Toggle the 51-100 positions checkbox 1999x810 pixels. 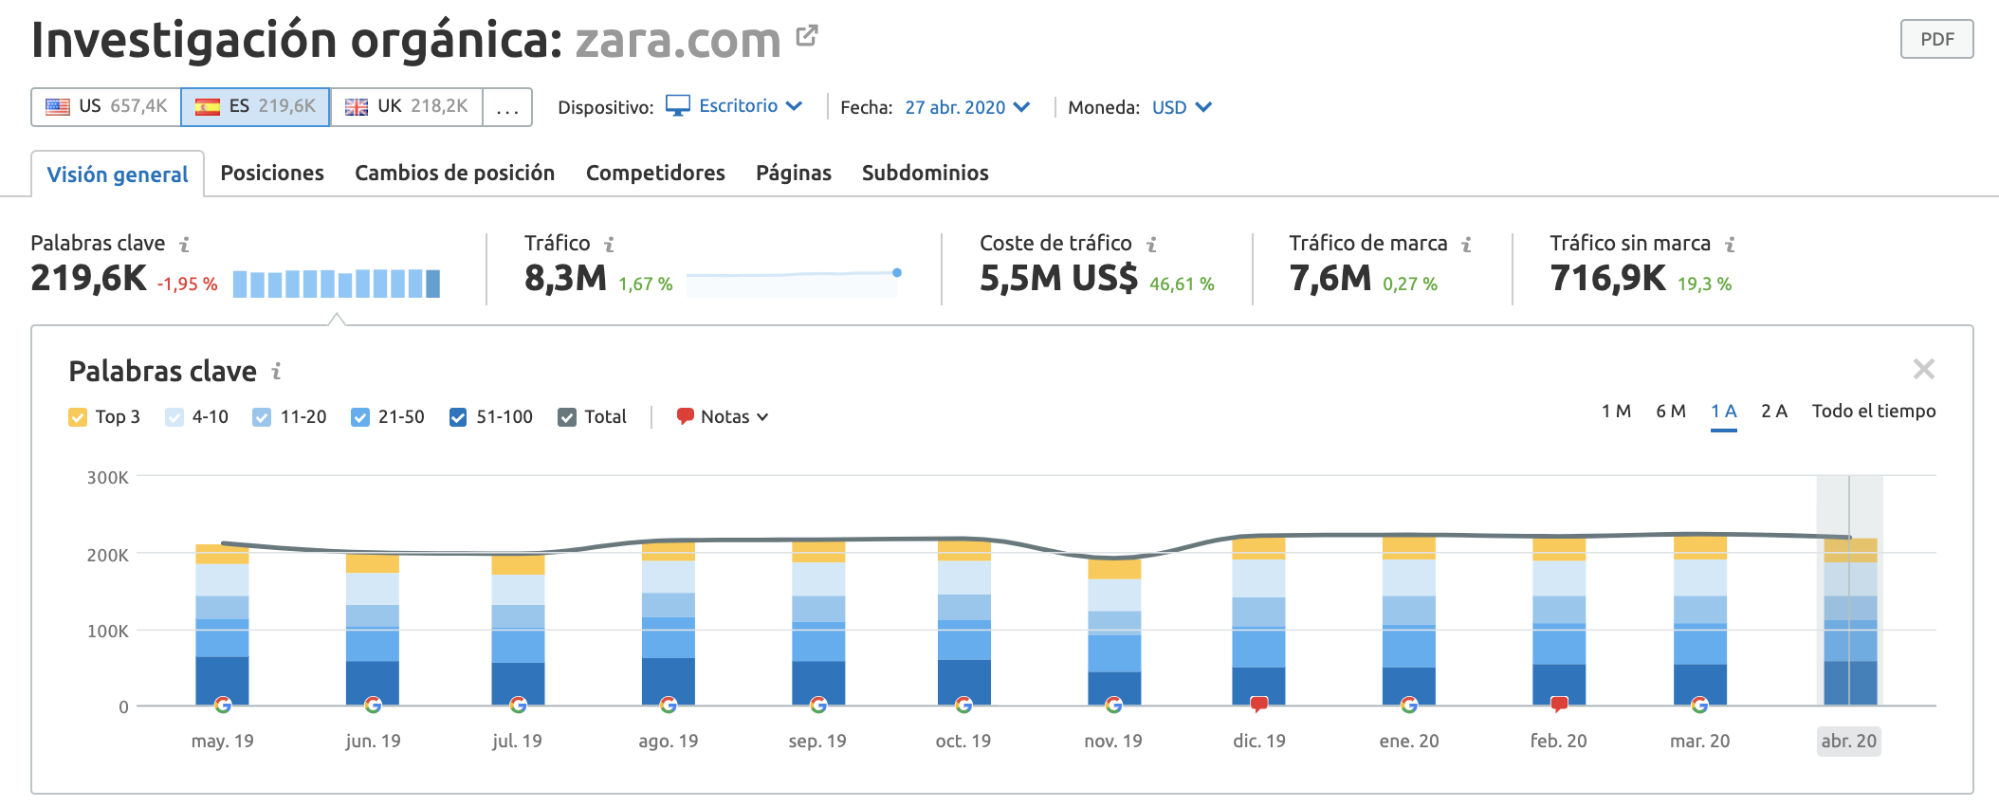coord(458,417)
